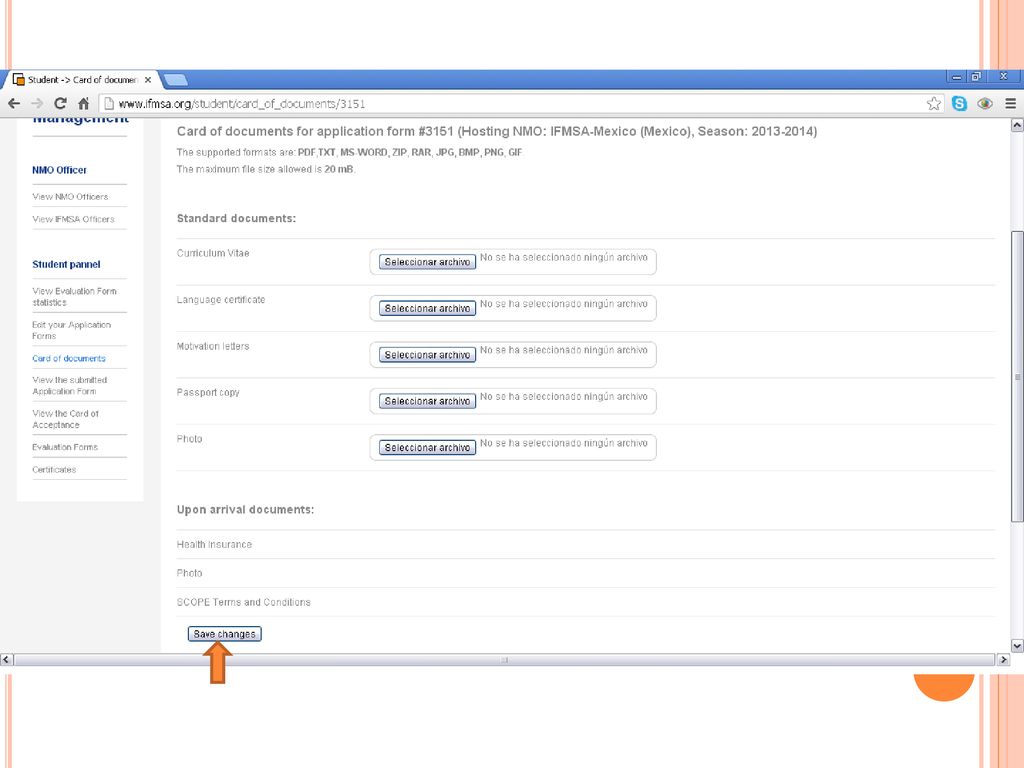Open Edit your Application Forms link
This screenshot has height=768, width=1024.
click(72, 330)
